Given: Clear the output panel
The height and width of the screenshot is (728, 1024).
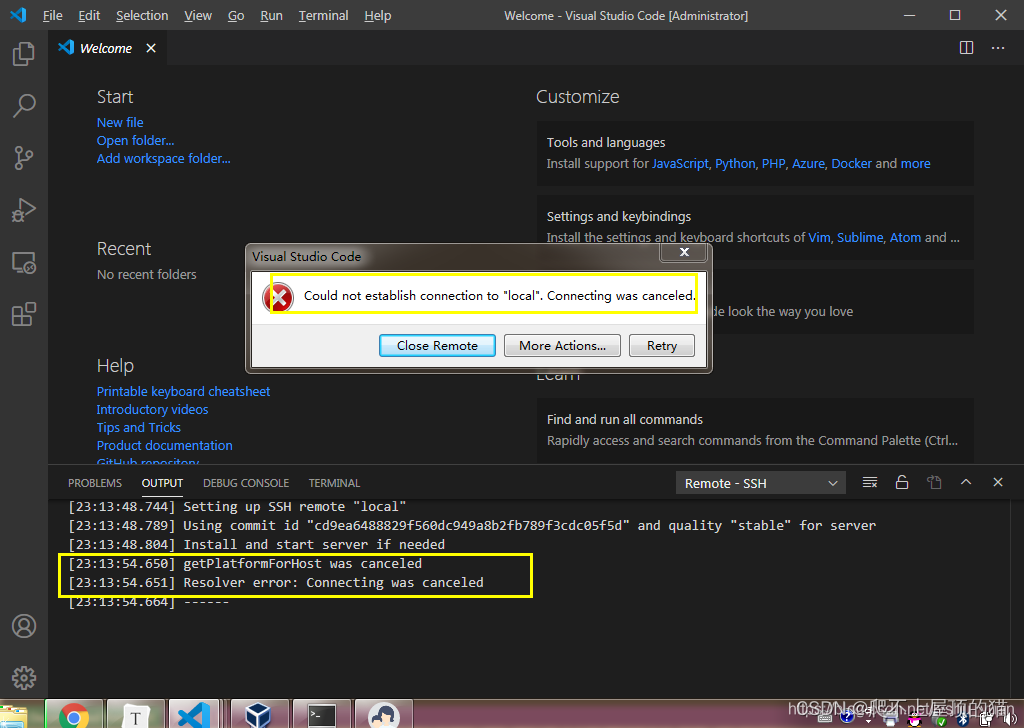Looking at the screenshot, I should [870, 483].
